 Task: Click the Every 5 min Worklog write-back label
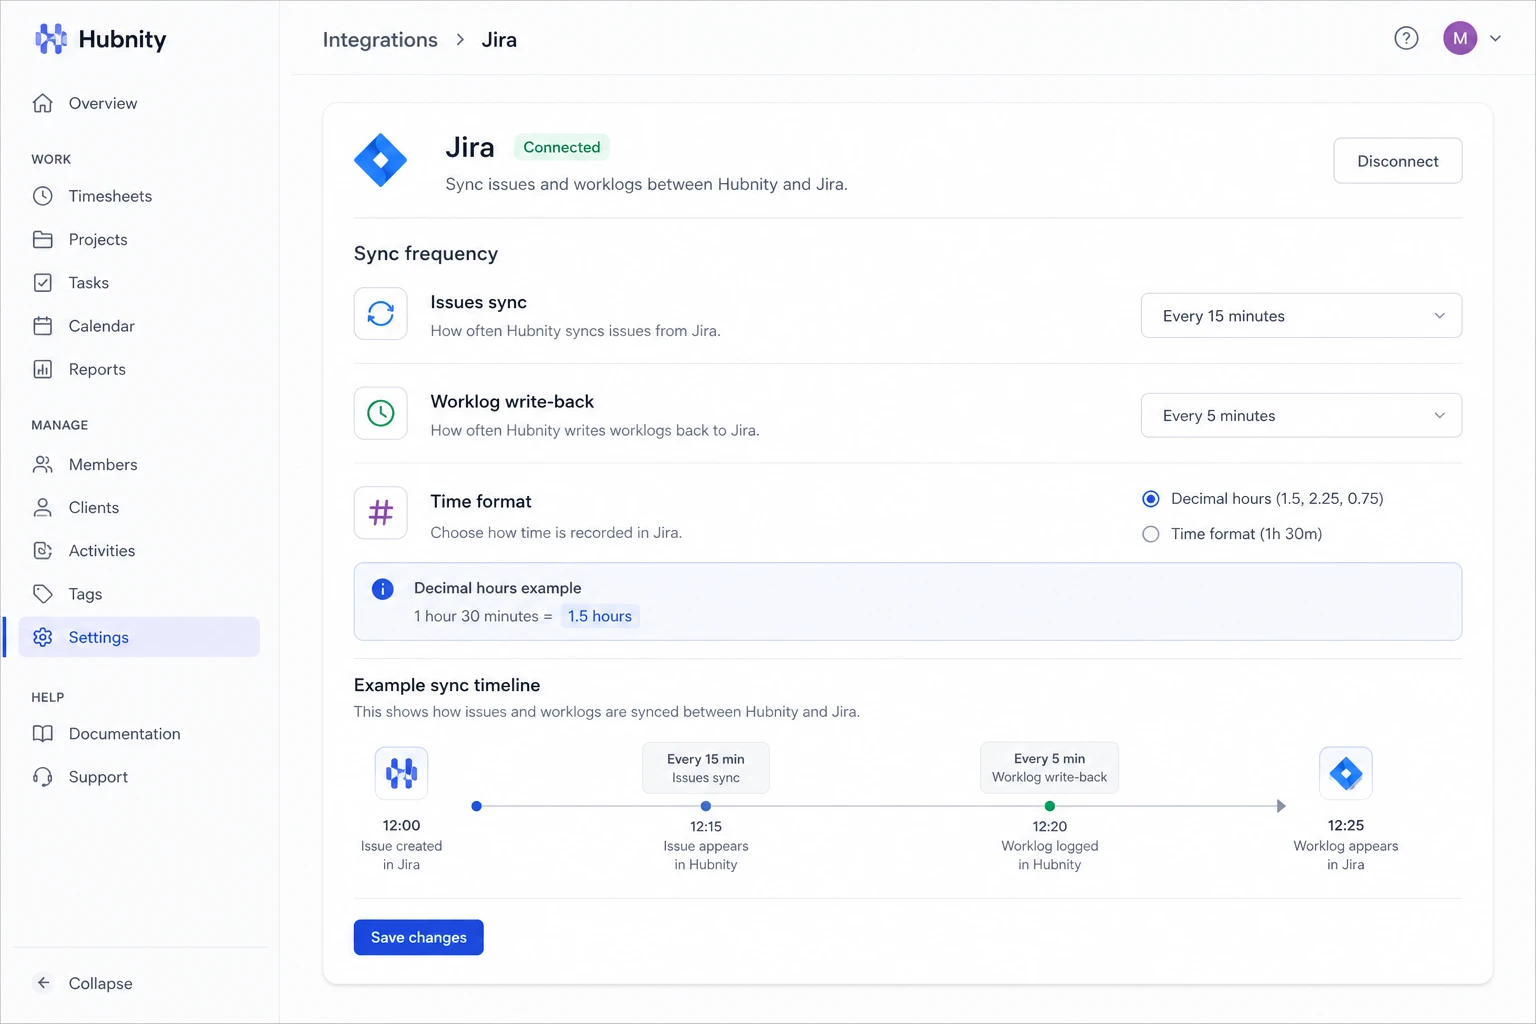(1049, 768)
